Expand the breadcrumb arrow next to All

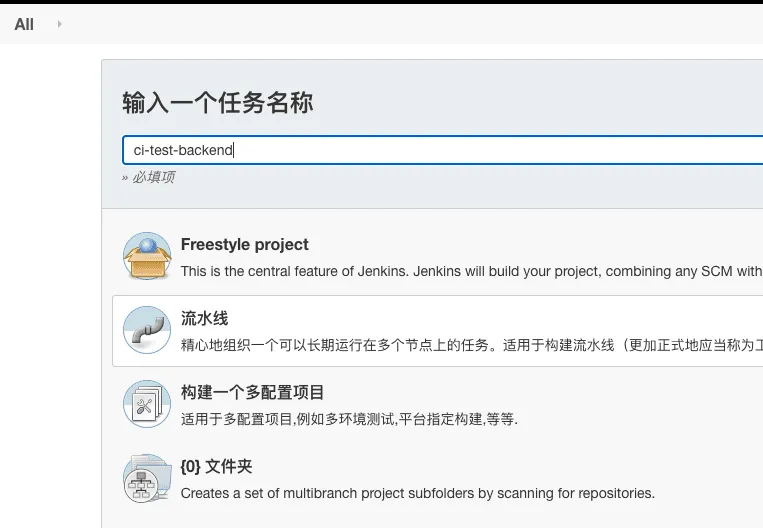click(x=59, y=24)
